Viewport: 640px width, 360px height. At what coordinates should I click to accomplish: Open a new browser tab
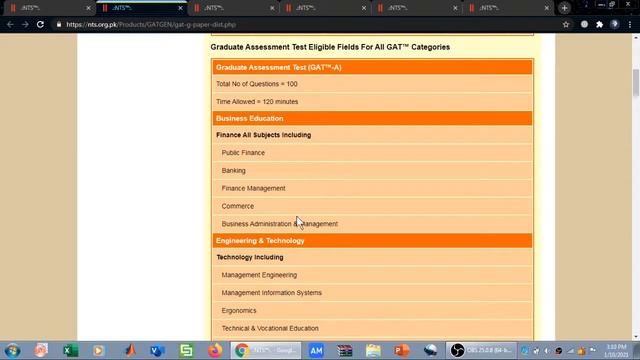[564, 8]
